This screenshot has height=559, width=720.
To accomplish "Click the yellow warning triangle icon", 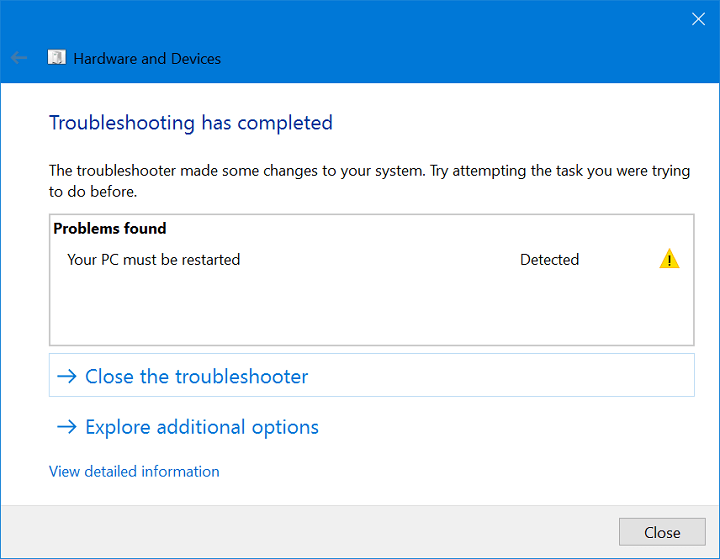I will [x=669, y=259].
